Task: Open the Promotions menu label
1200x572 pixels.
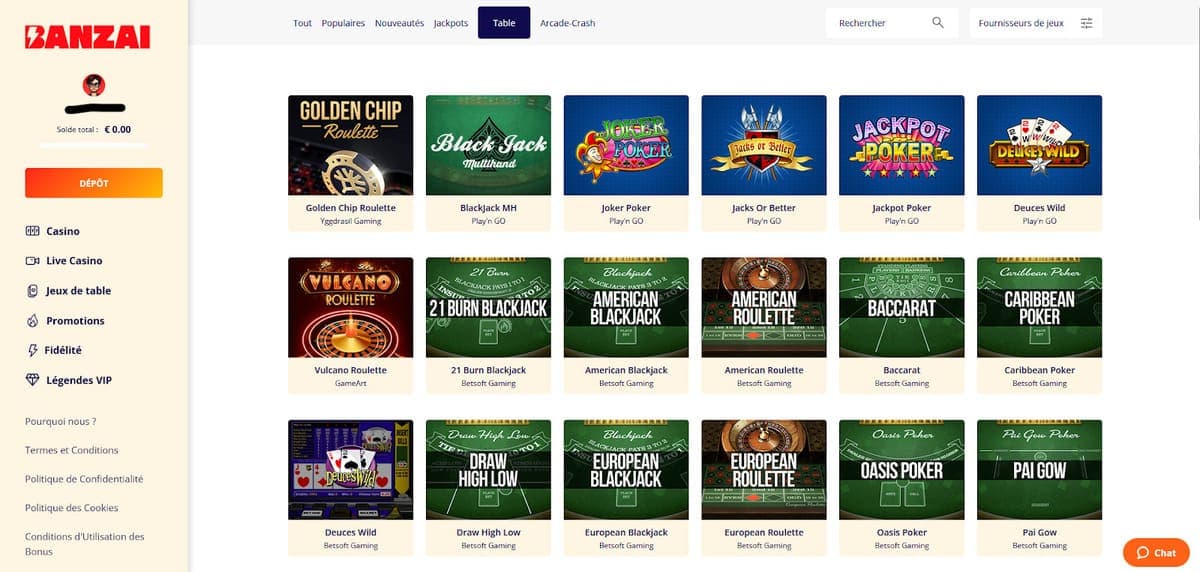Action: (75, 321)
